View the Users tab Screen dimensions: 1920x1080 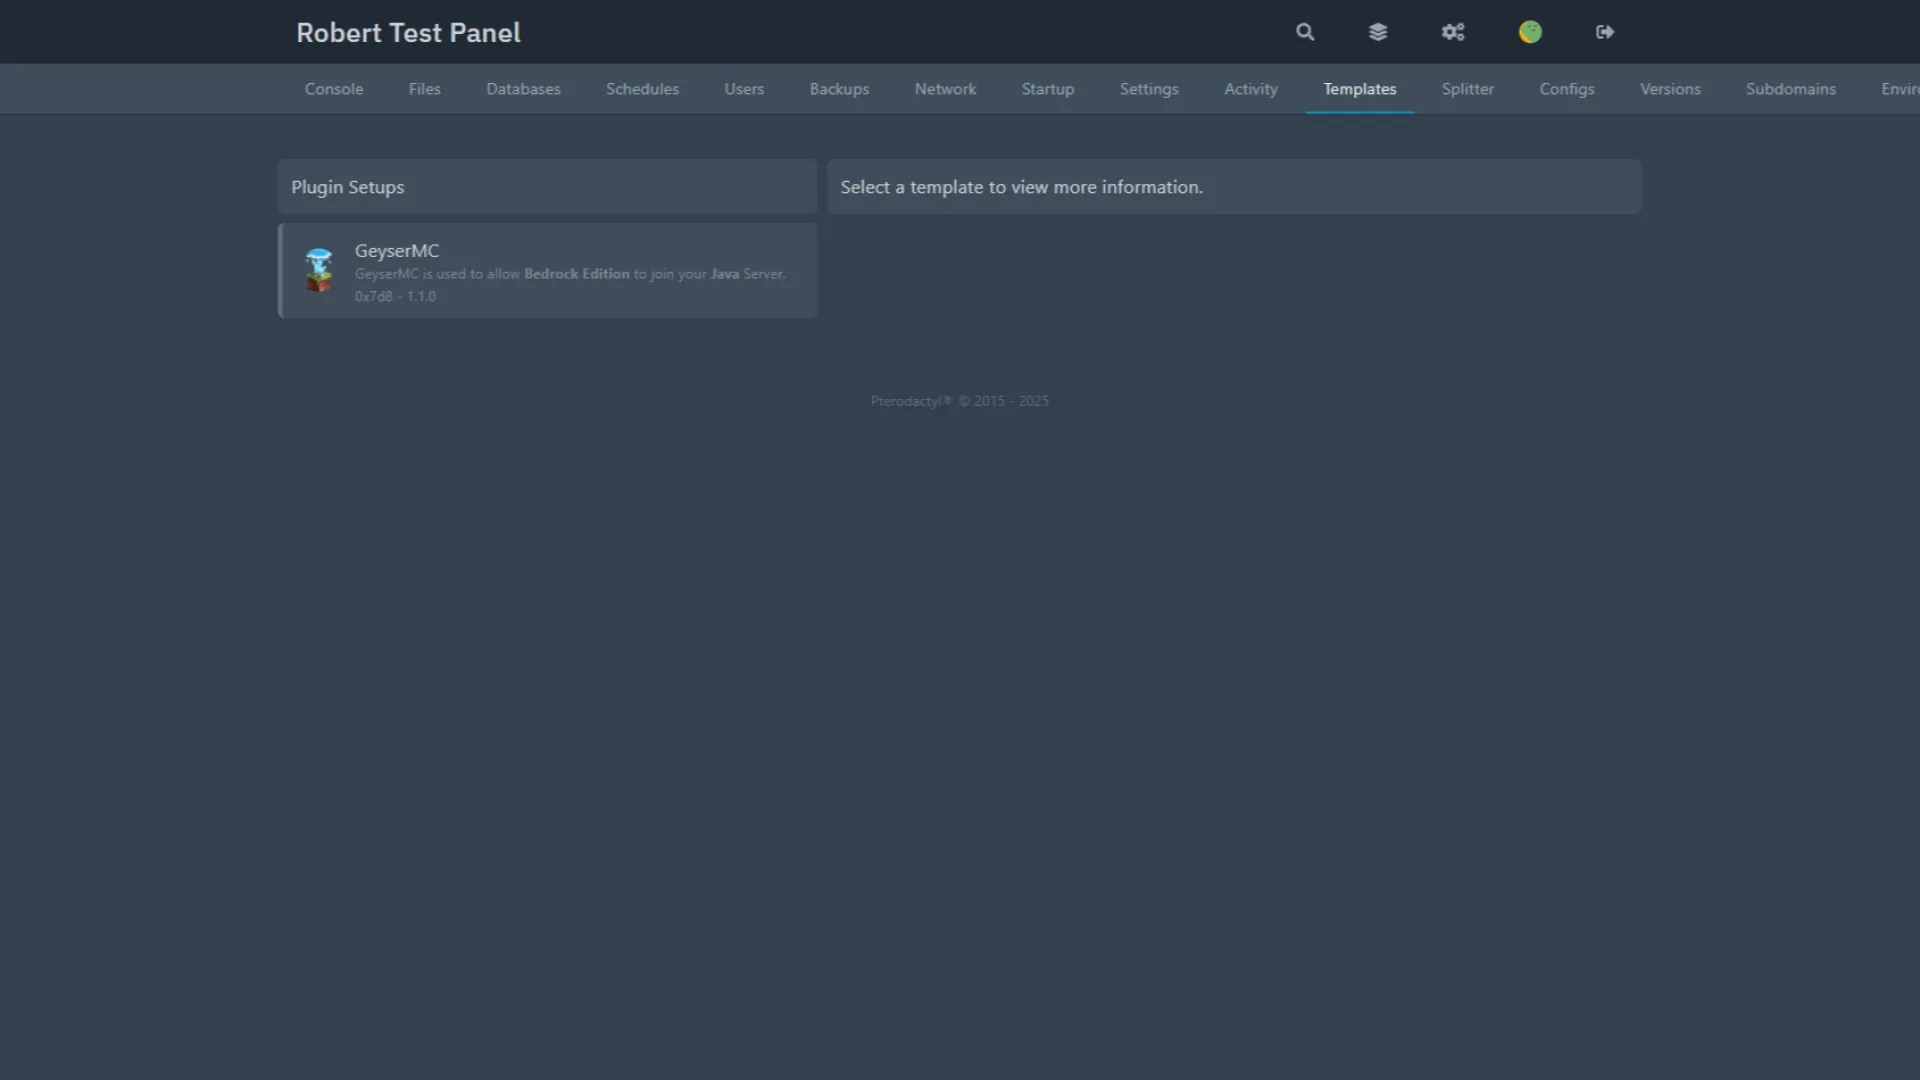(x=743, y=88)
